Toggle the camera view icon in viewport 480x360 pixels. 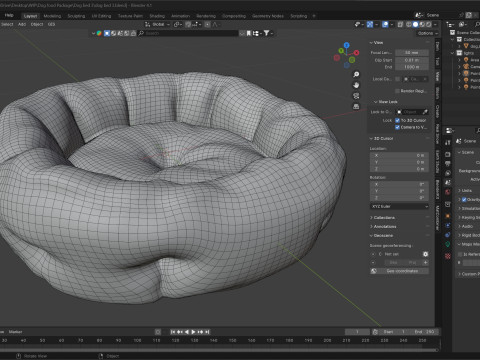356,96
